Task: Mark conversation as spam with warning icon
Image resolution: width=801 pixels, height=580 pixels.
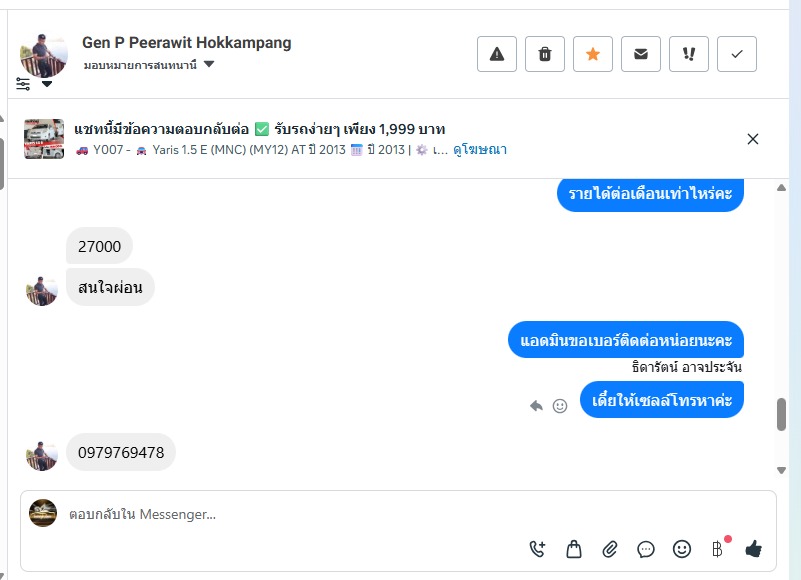Action: [x=497, y=54]
